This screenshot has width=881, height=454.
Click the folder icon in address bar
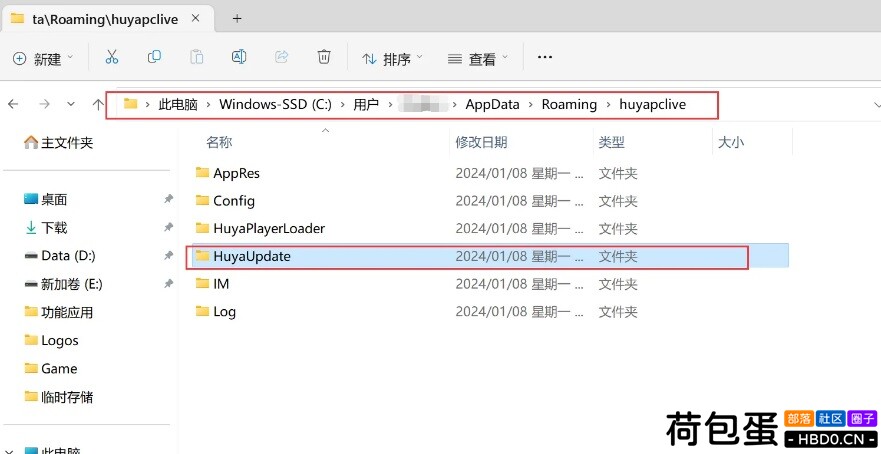(x=131, y=103)
